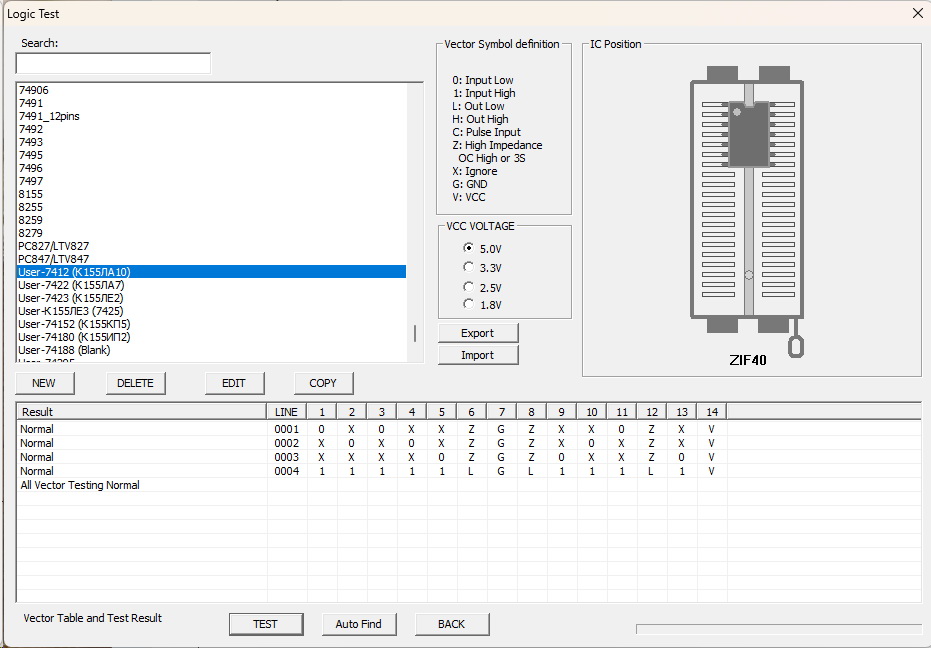931x648 pixels.
Task: Select the 3.3V voltage option
Action: [469, 267]
